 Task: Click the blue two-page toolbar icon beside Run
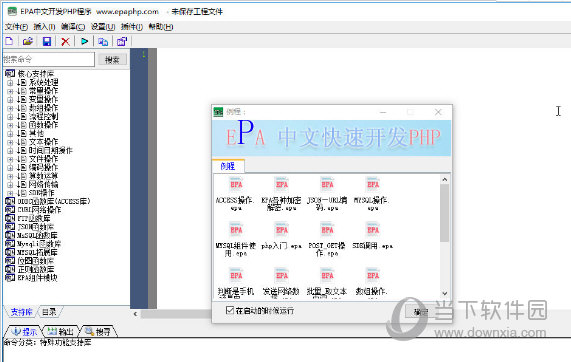tap(103, 42)
